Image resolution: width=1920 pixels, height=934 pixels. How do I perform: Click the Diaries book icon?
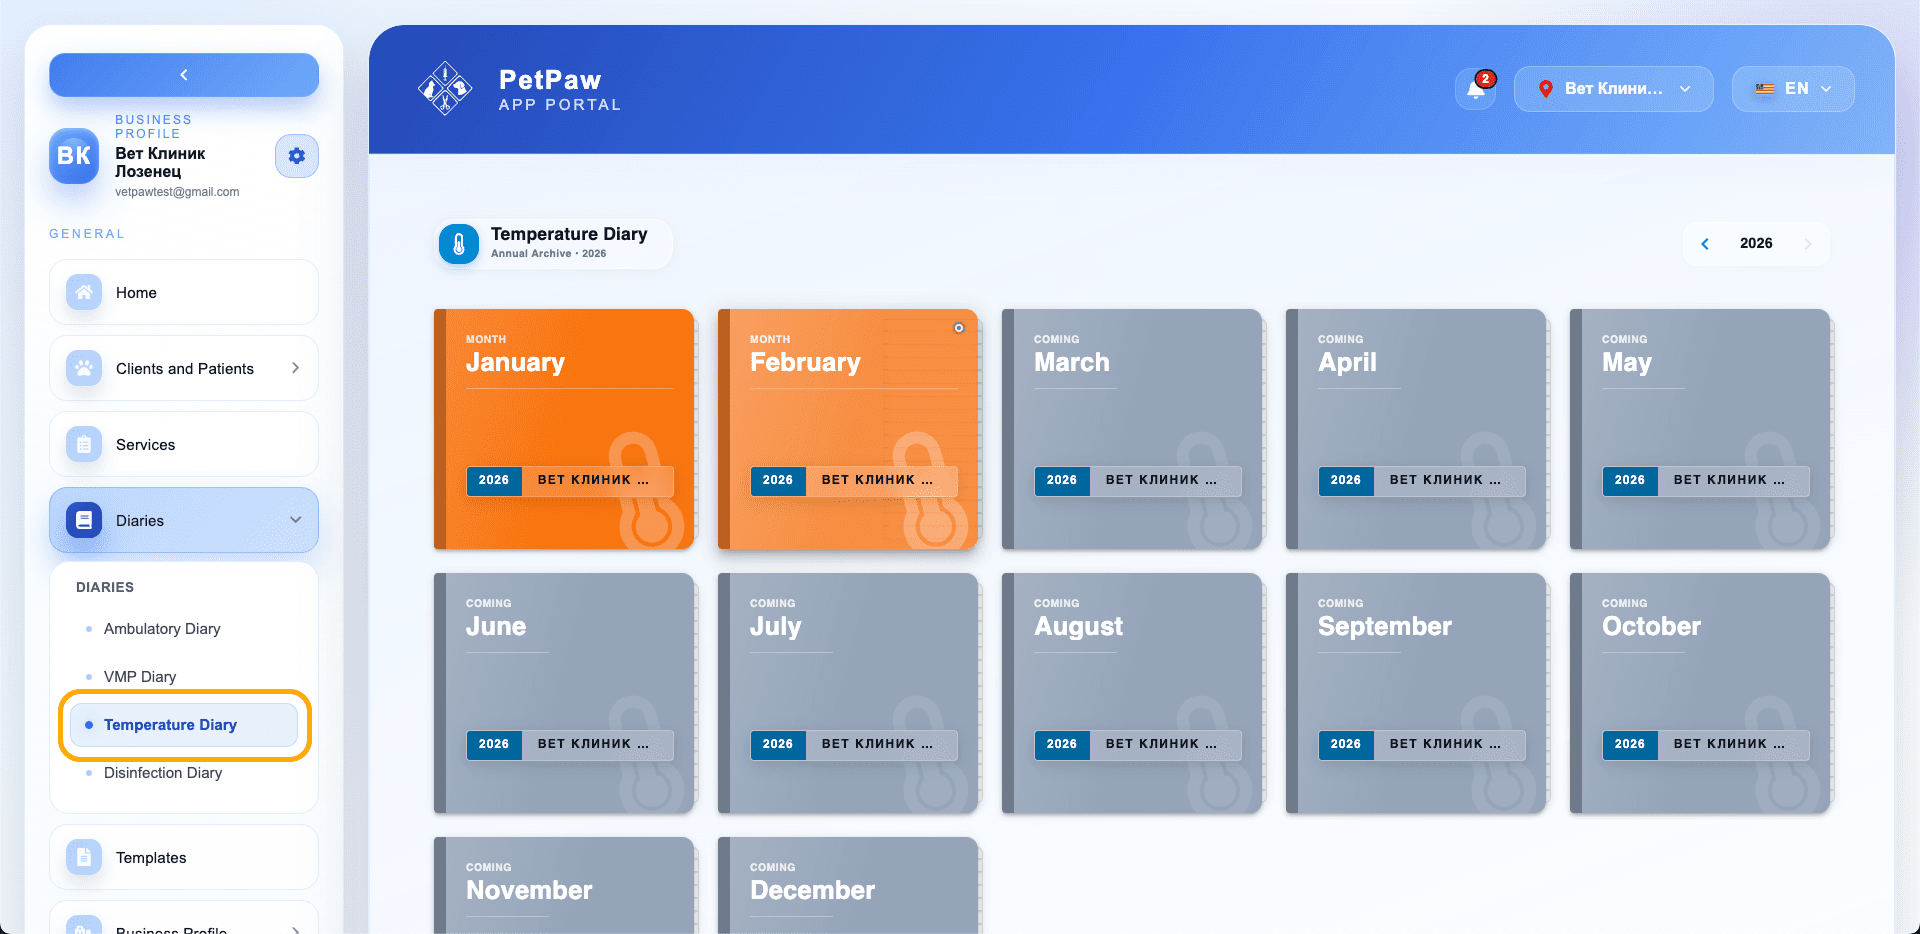pos(84,520)
